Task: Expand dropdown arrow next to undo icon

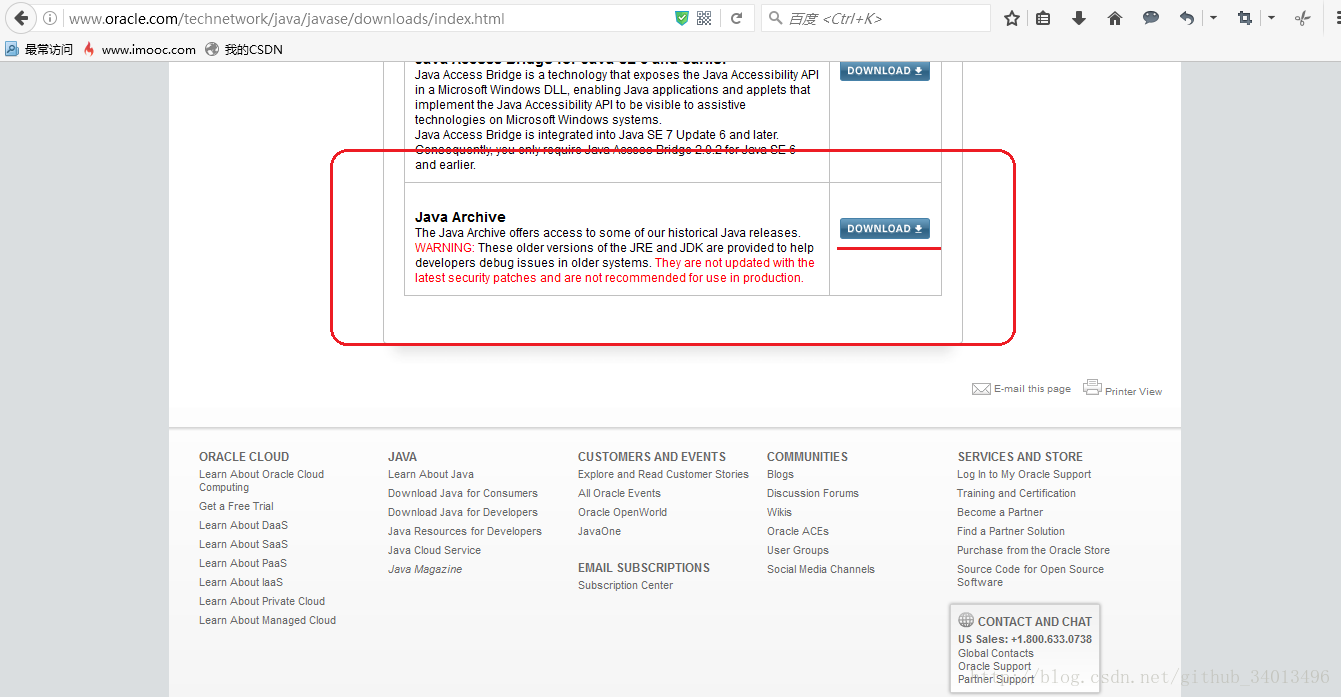Action: pos(1213,18)
